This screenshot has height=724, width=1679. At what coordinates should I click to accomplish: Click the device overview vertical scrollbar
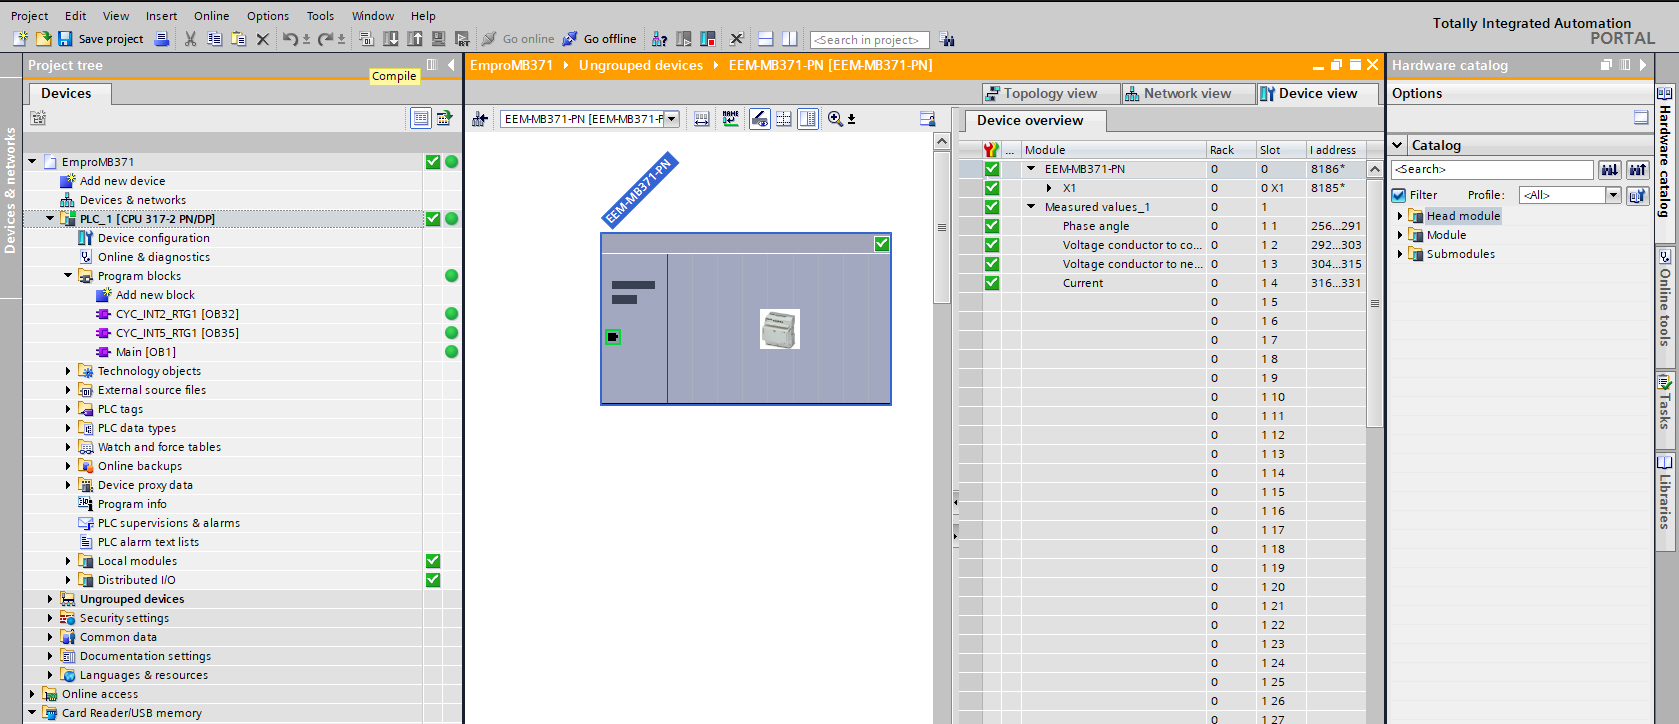point(1374,301)
